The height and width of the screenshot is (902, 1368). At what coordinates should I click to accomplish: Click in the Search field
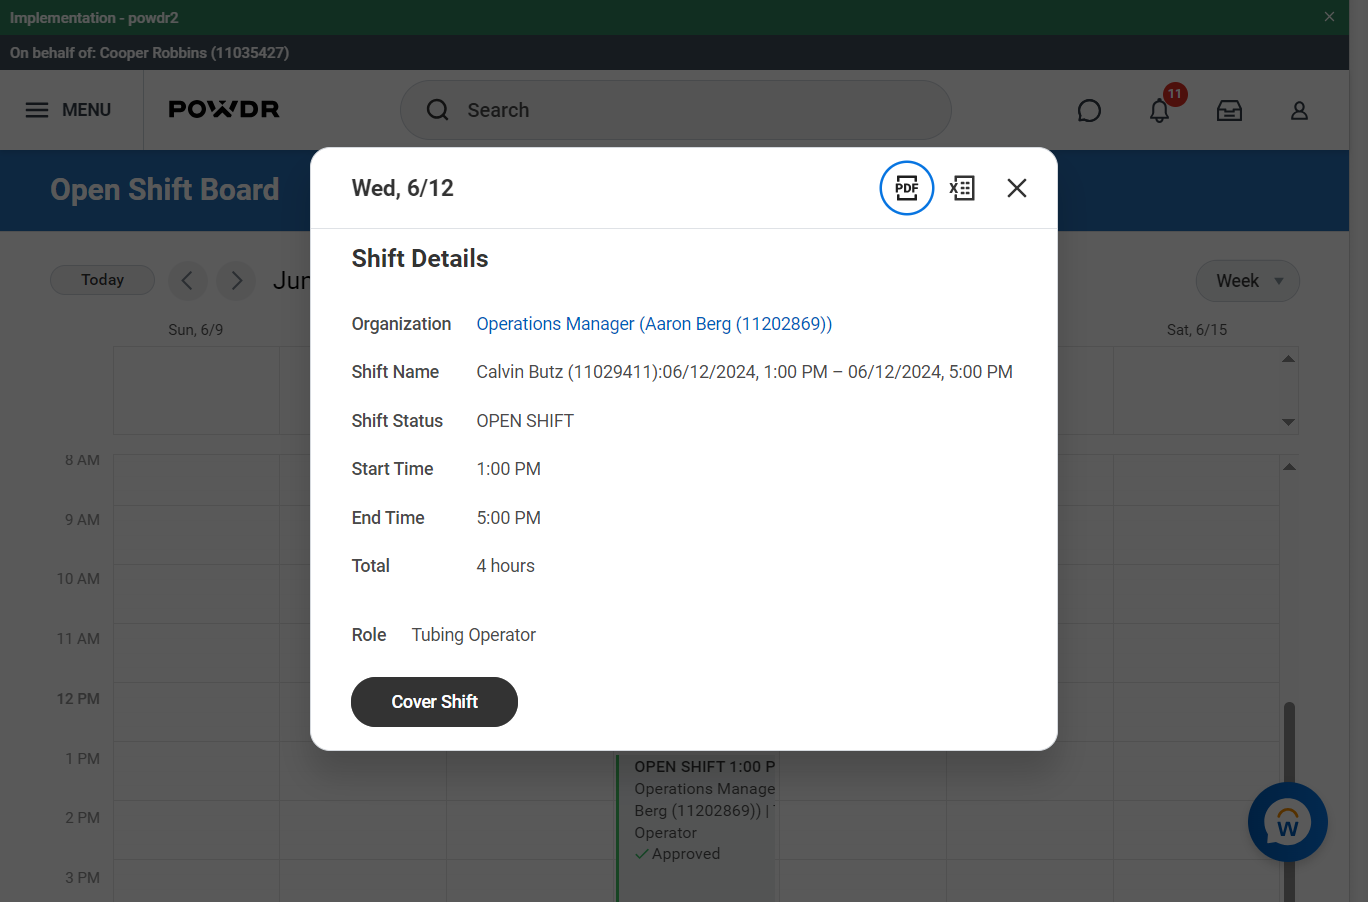click(676, 110)
